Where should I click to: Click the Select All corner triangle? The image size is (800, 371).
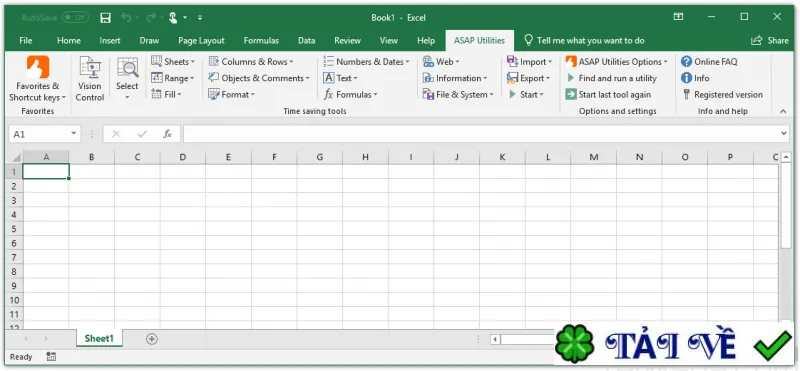click(15, 157)
